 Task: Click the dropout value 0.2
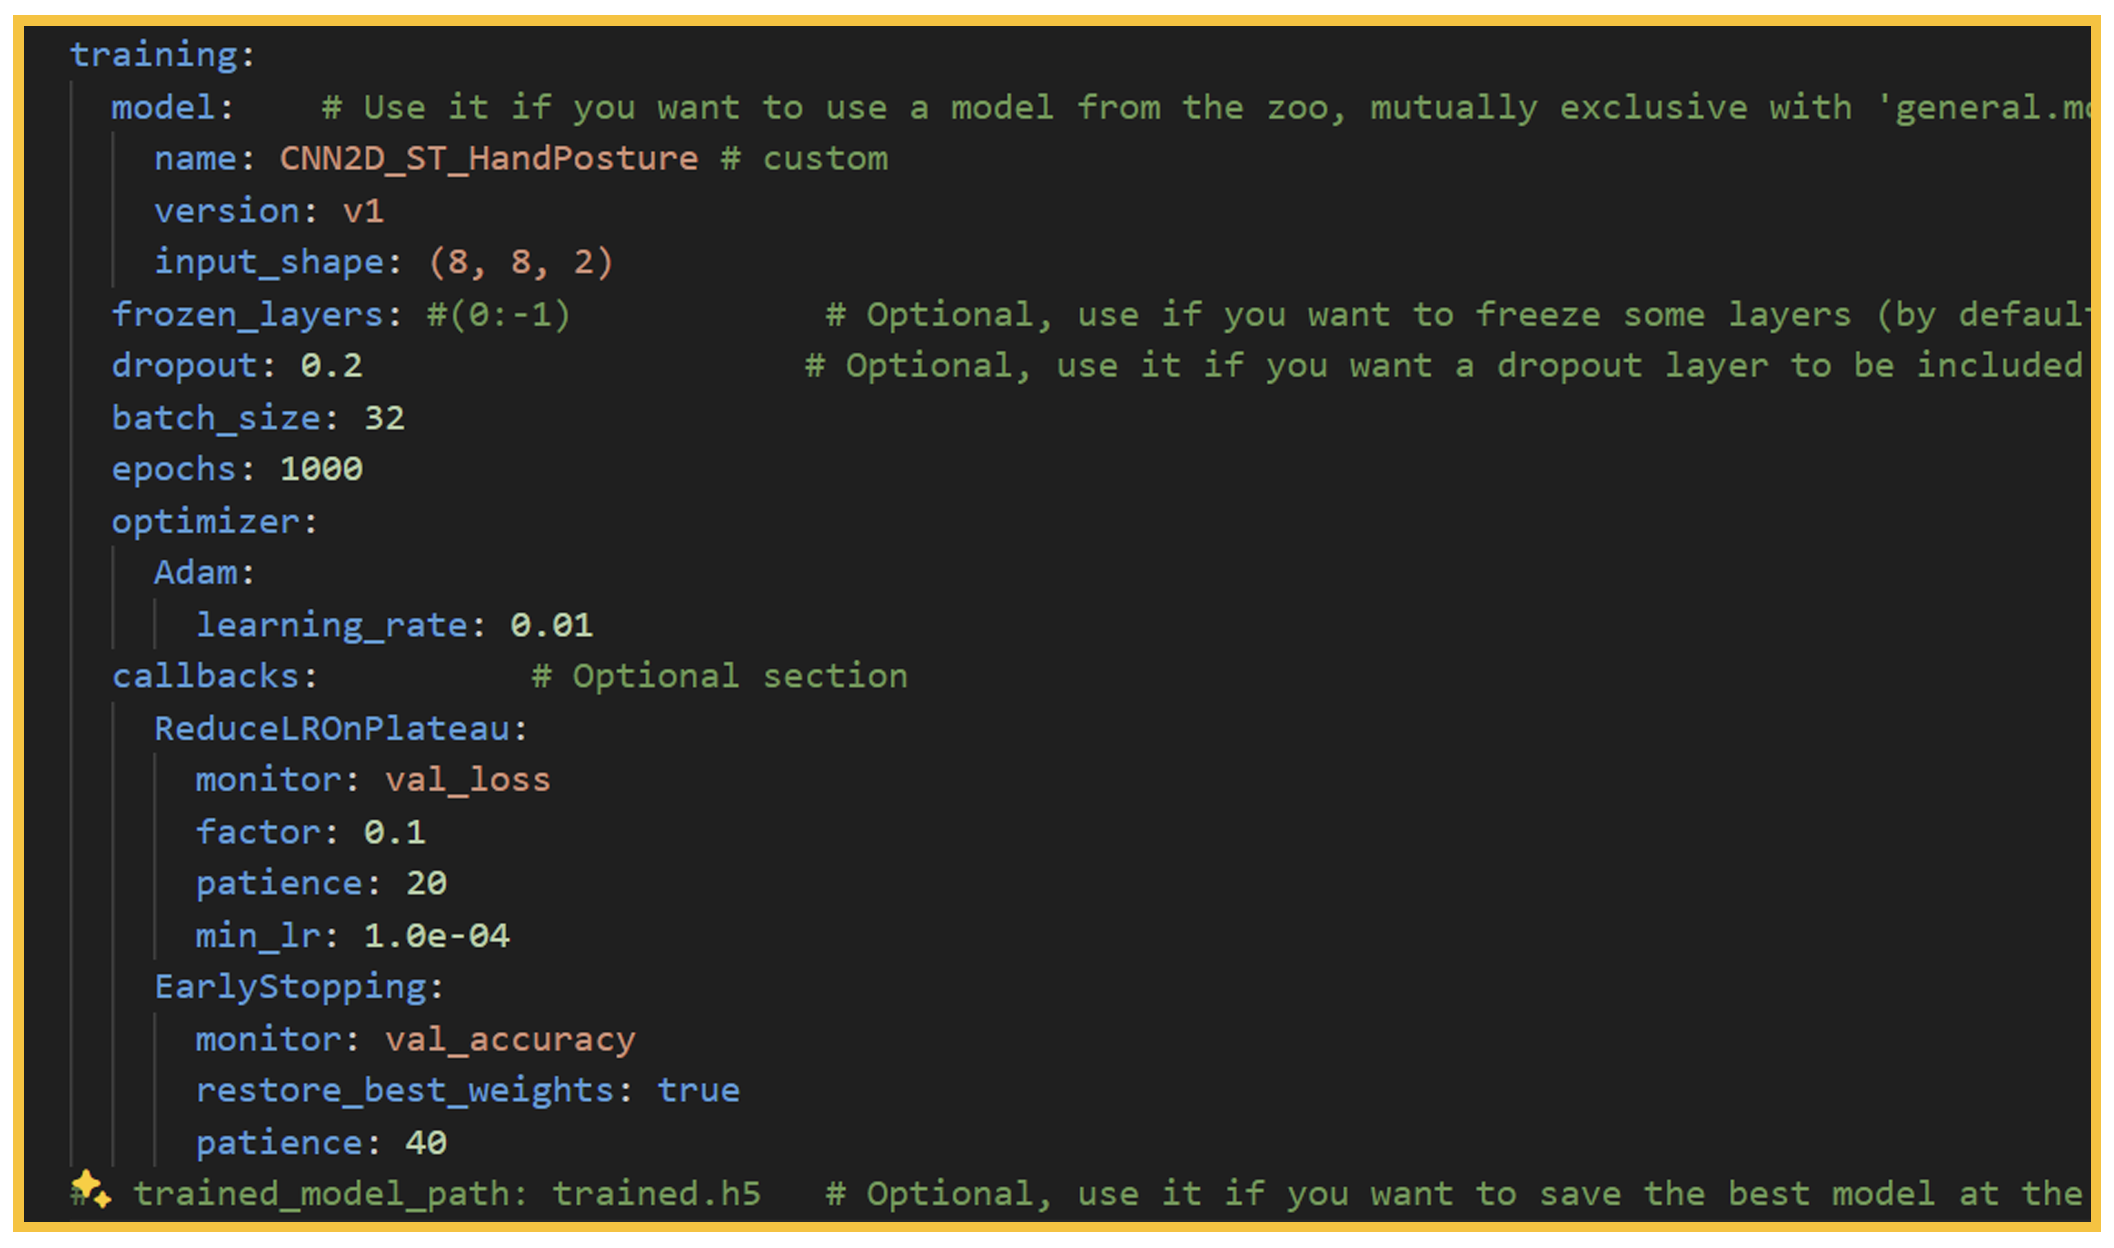point(331,366)
